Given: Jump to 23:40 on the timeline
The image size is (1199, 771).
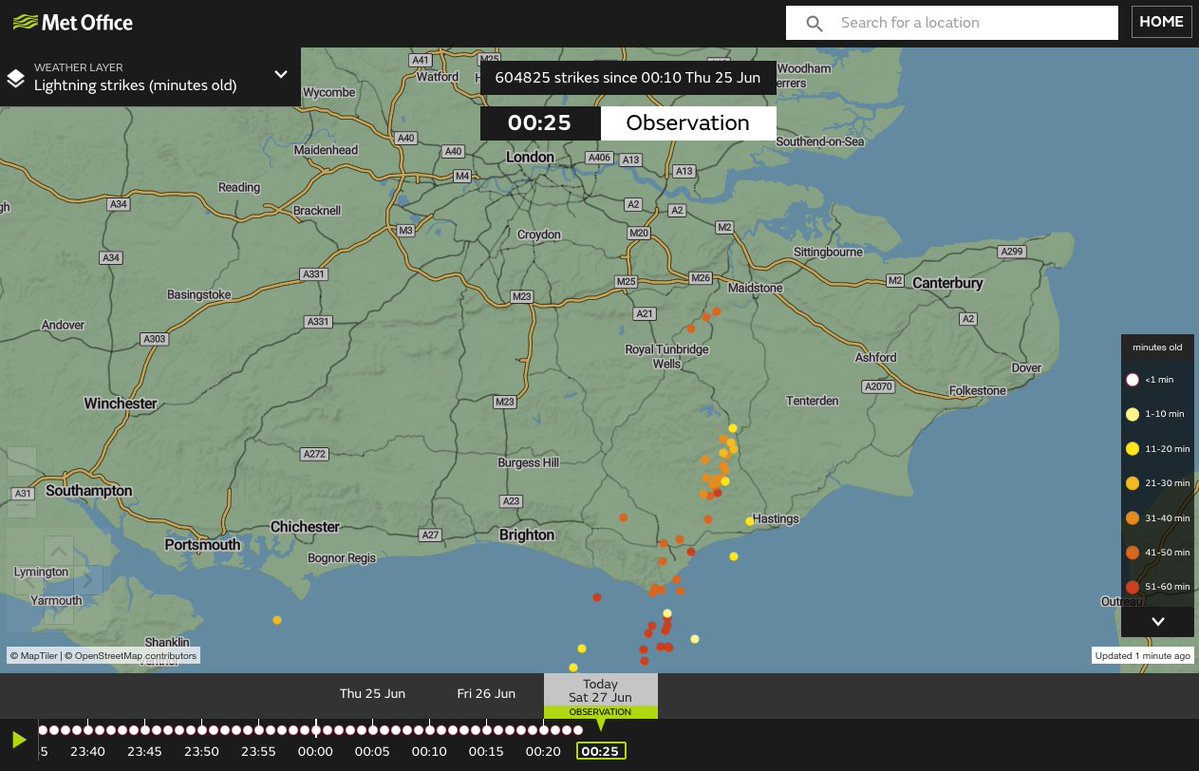Looking at the screenshot, I should 87,751.
